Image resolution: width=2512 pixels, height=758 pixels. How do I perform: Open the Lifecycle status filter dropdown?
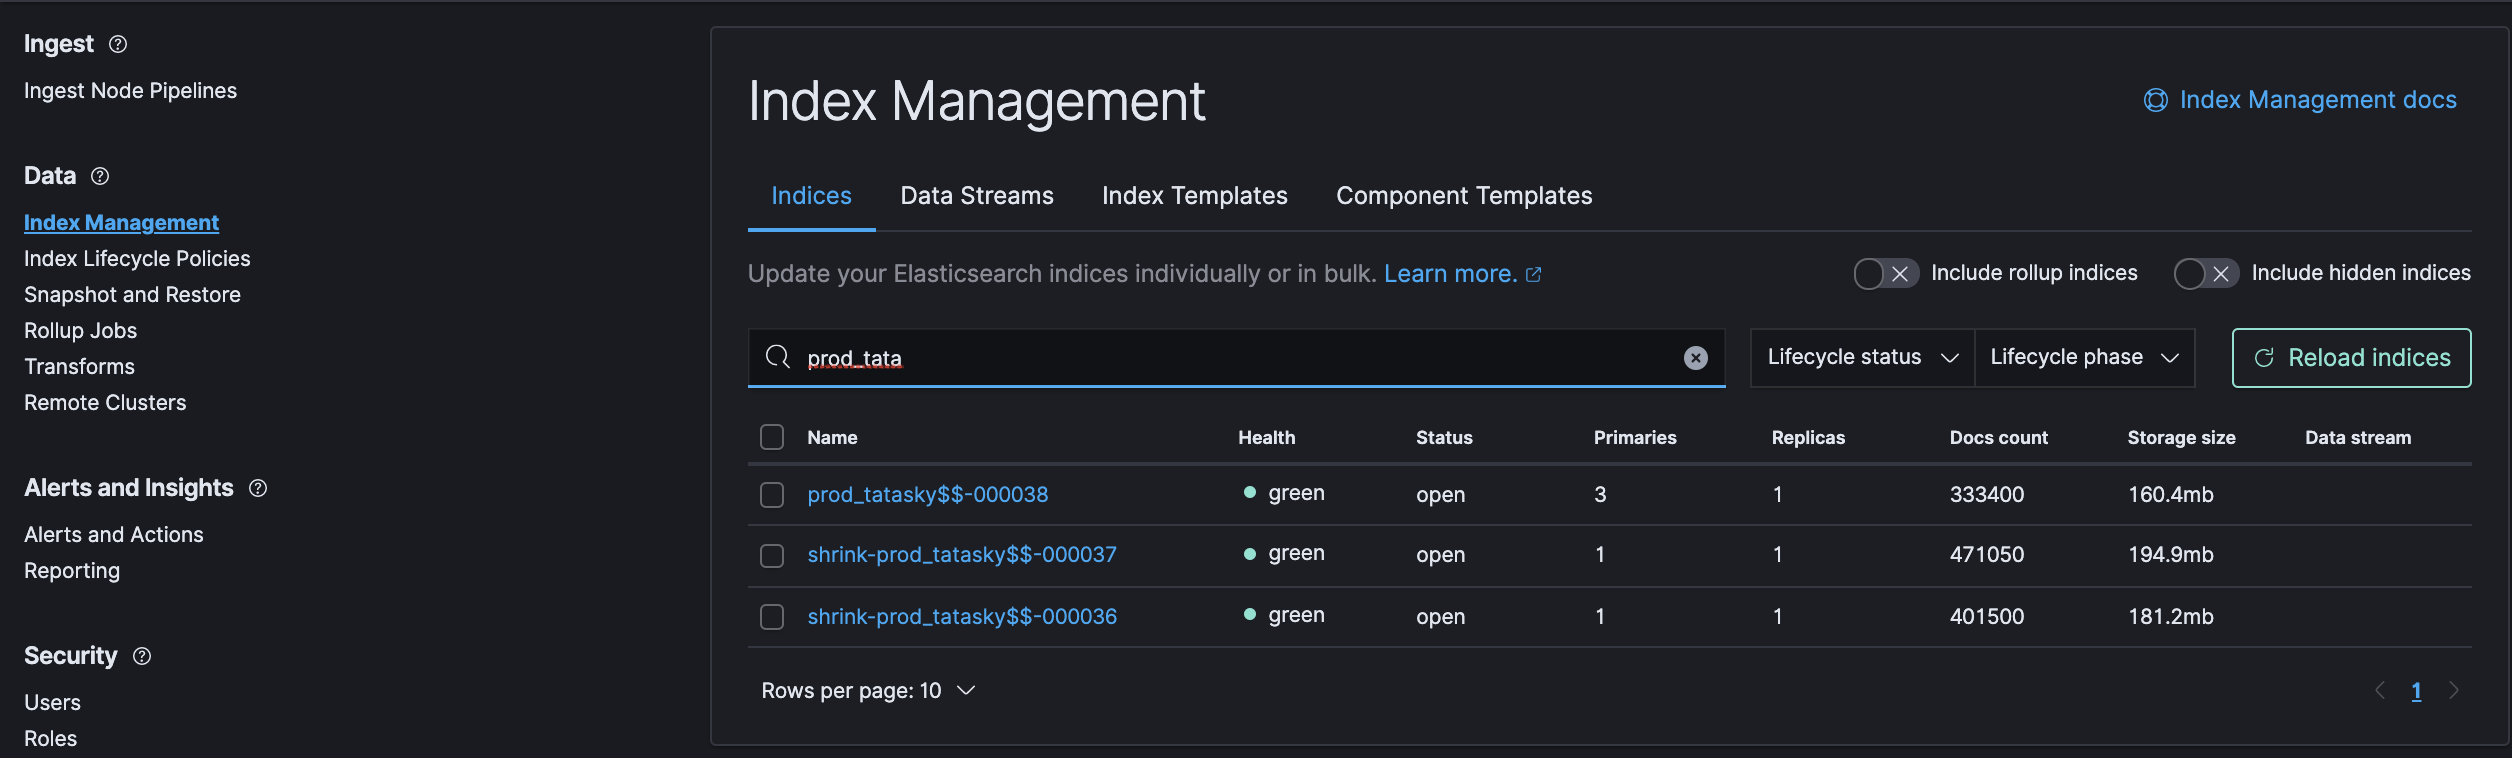1862,357
